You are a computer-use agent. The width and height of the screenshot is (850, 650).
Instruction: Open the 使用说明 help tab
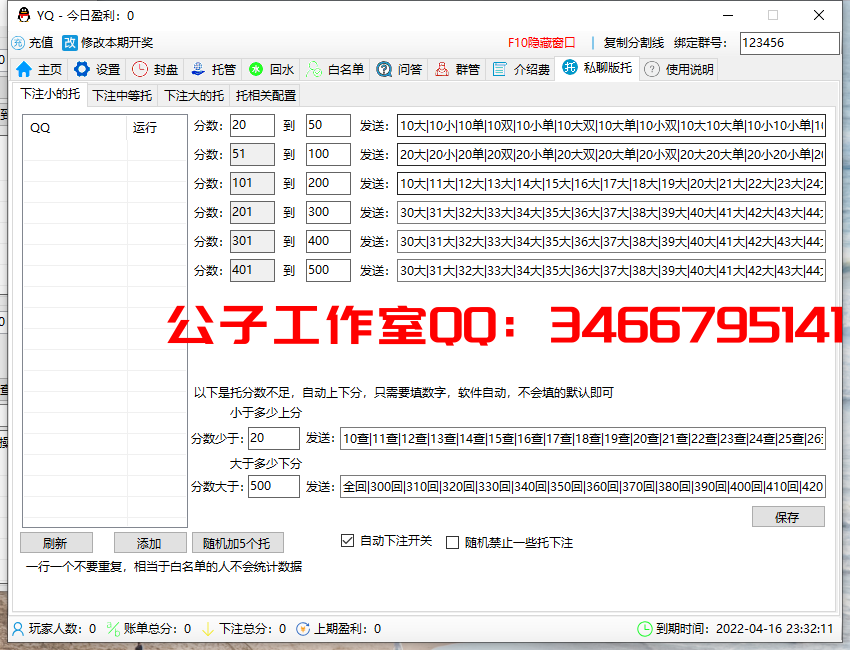click(679, 69)
